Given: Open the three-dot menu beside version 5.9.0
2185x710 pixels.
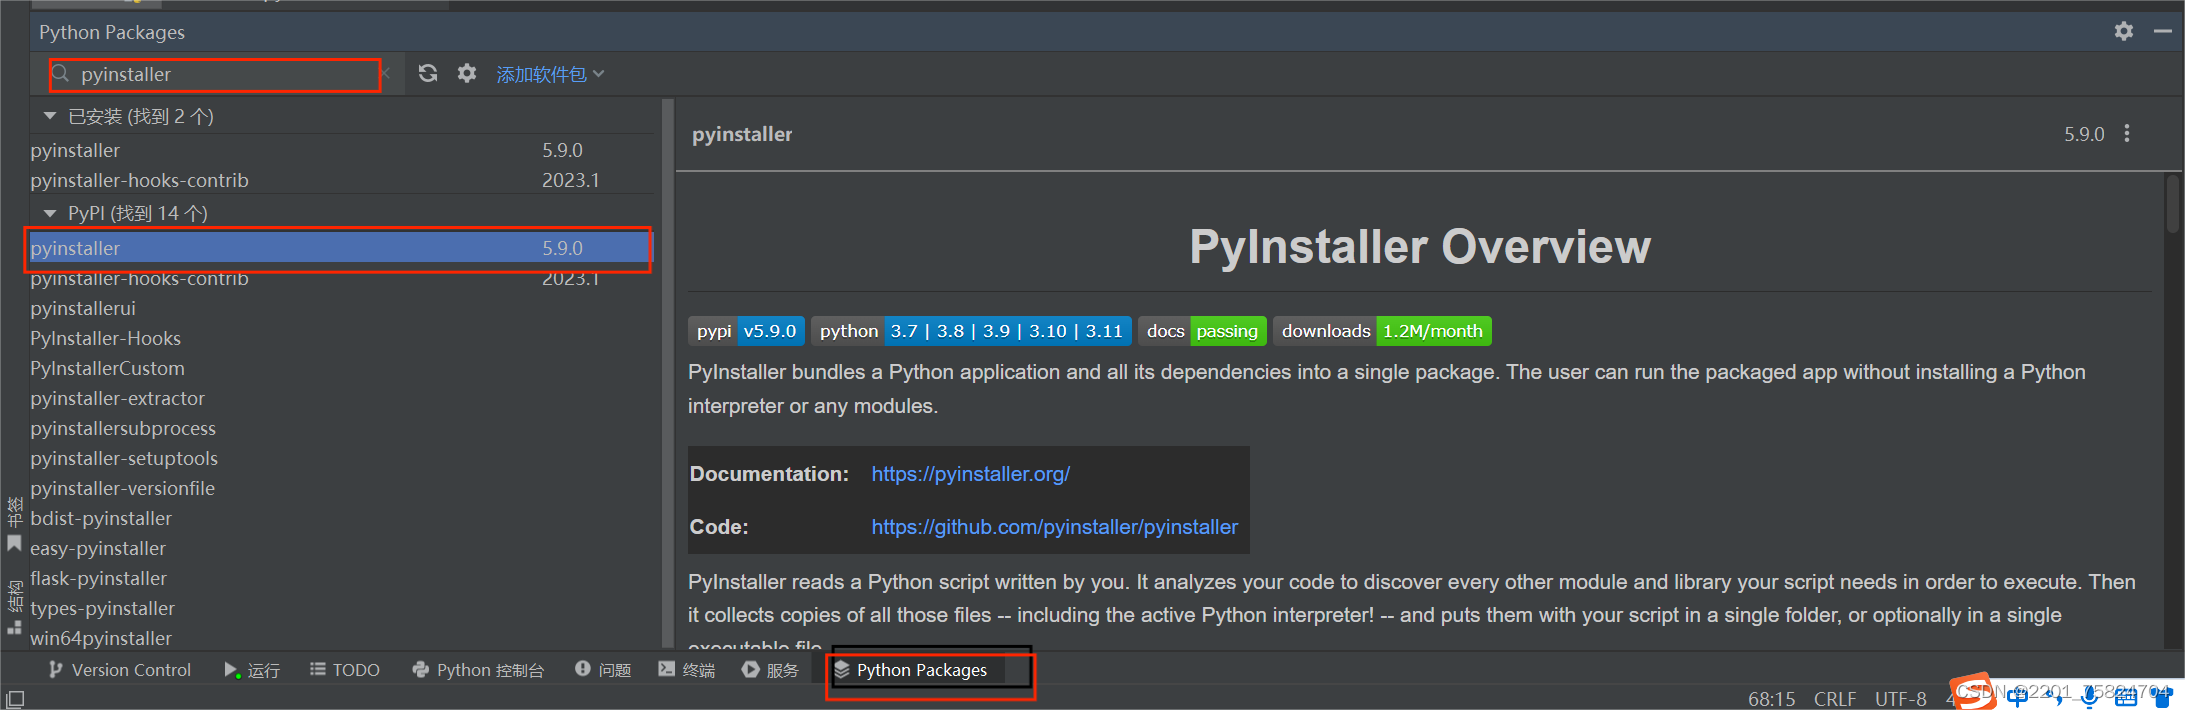Looking at the screenshot, I should click(2127, 133).
